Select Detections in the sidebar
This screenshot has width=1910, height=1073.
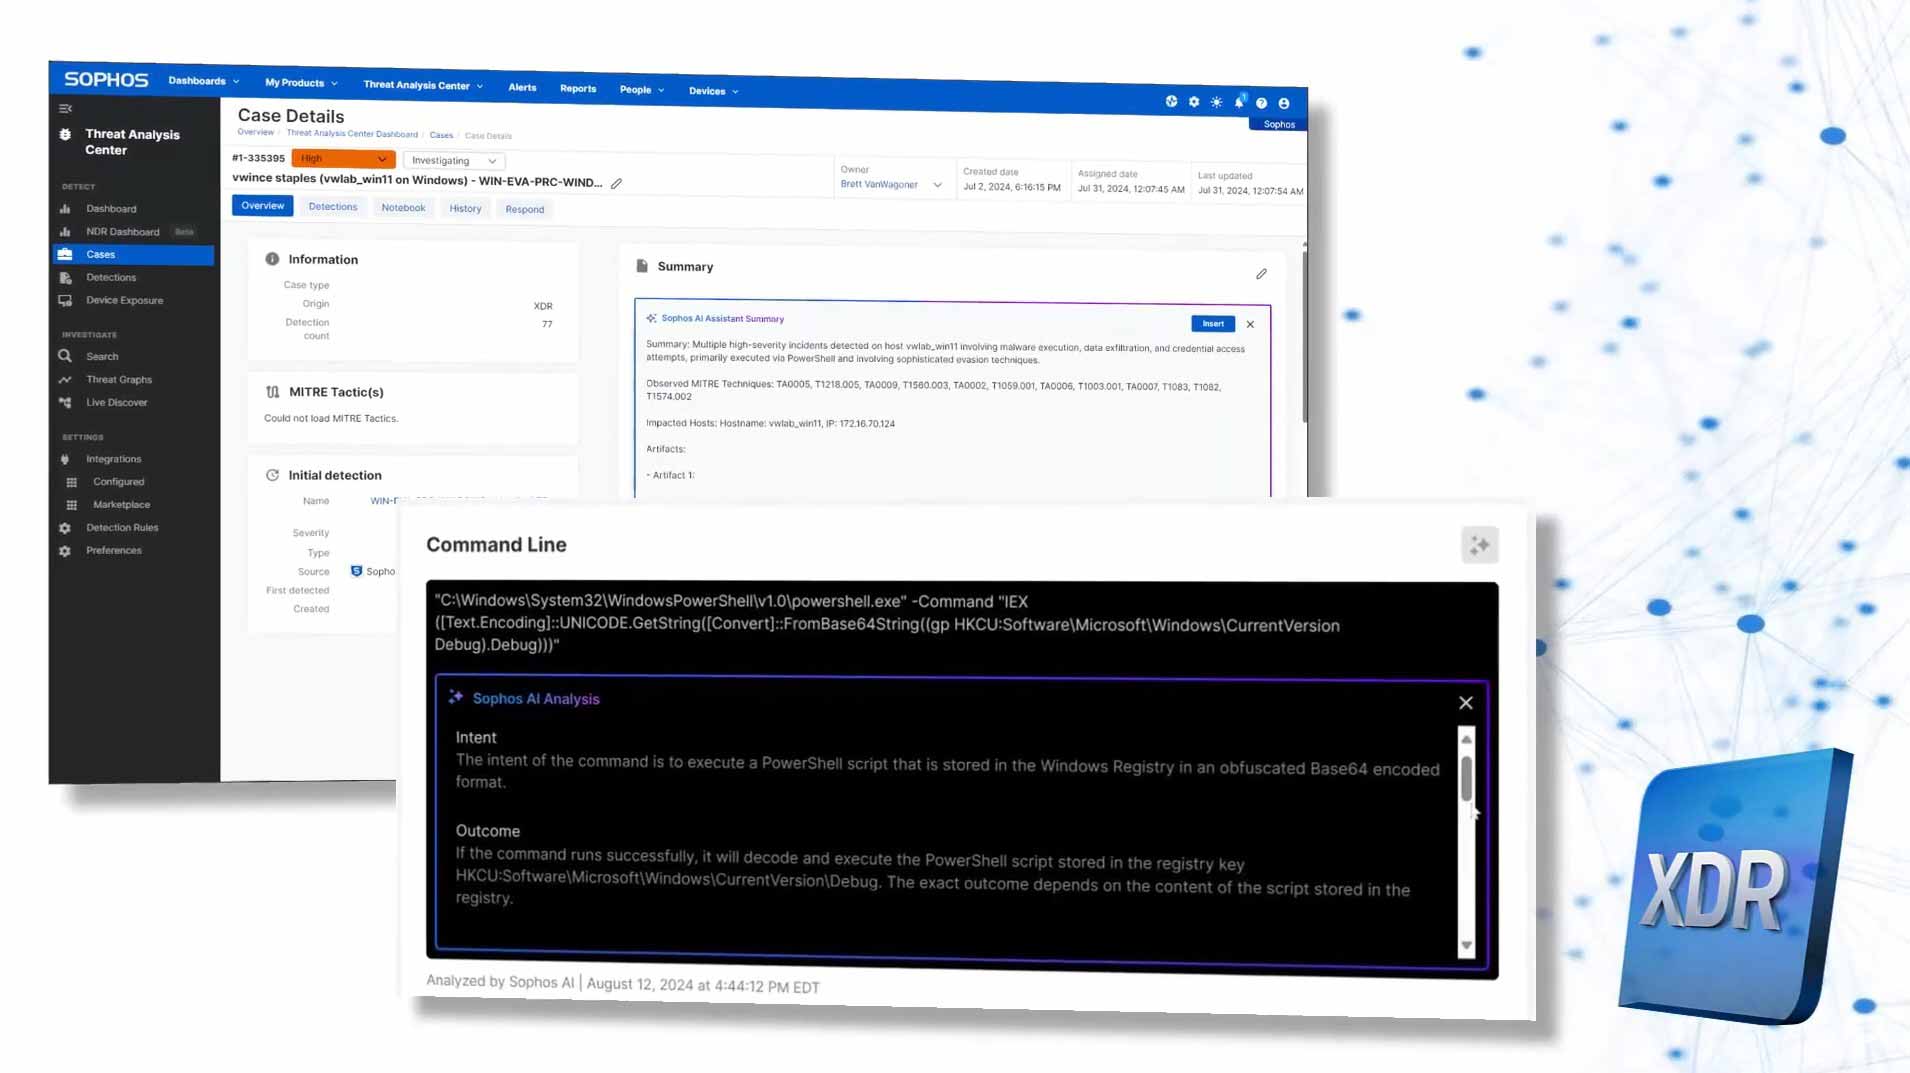(109, 277)
